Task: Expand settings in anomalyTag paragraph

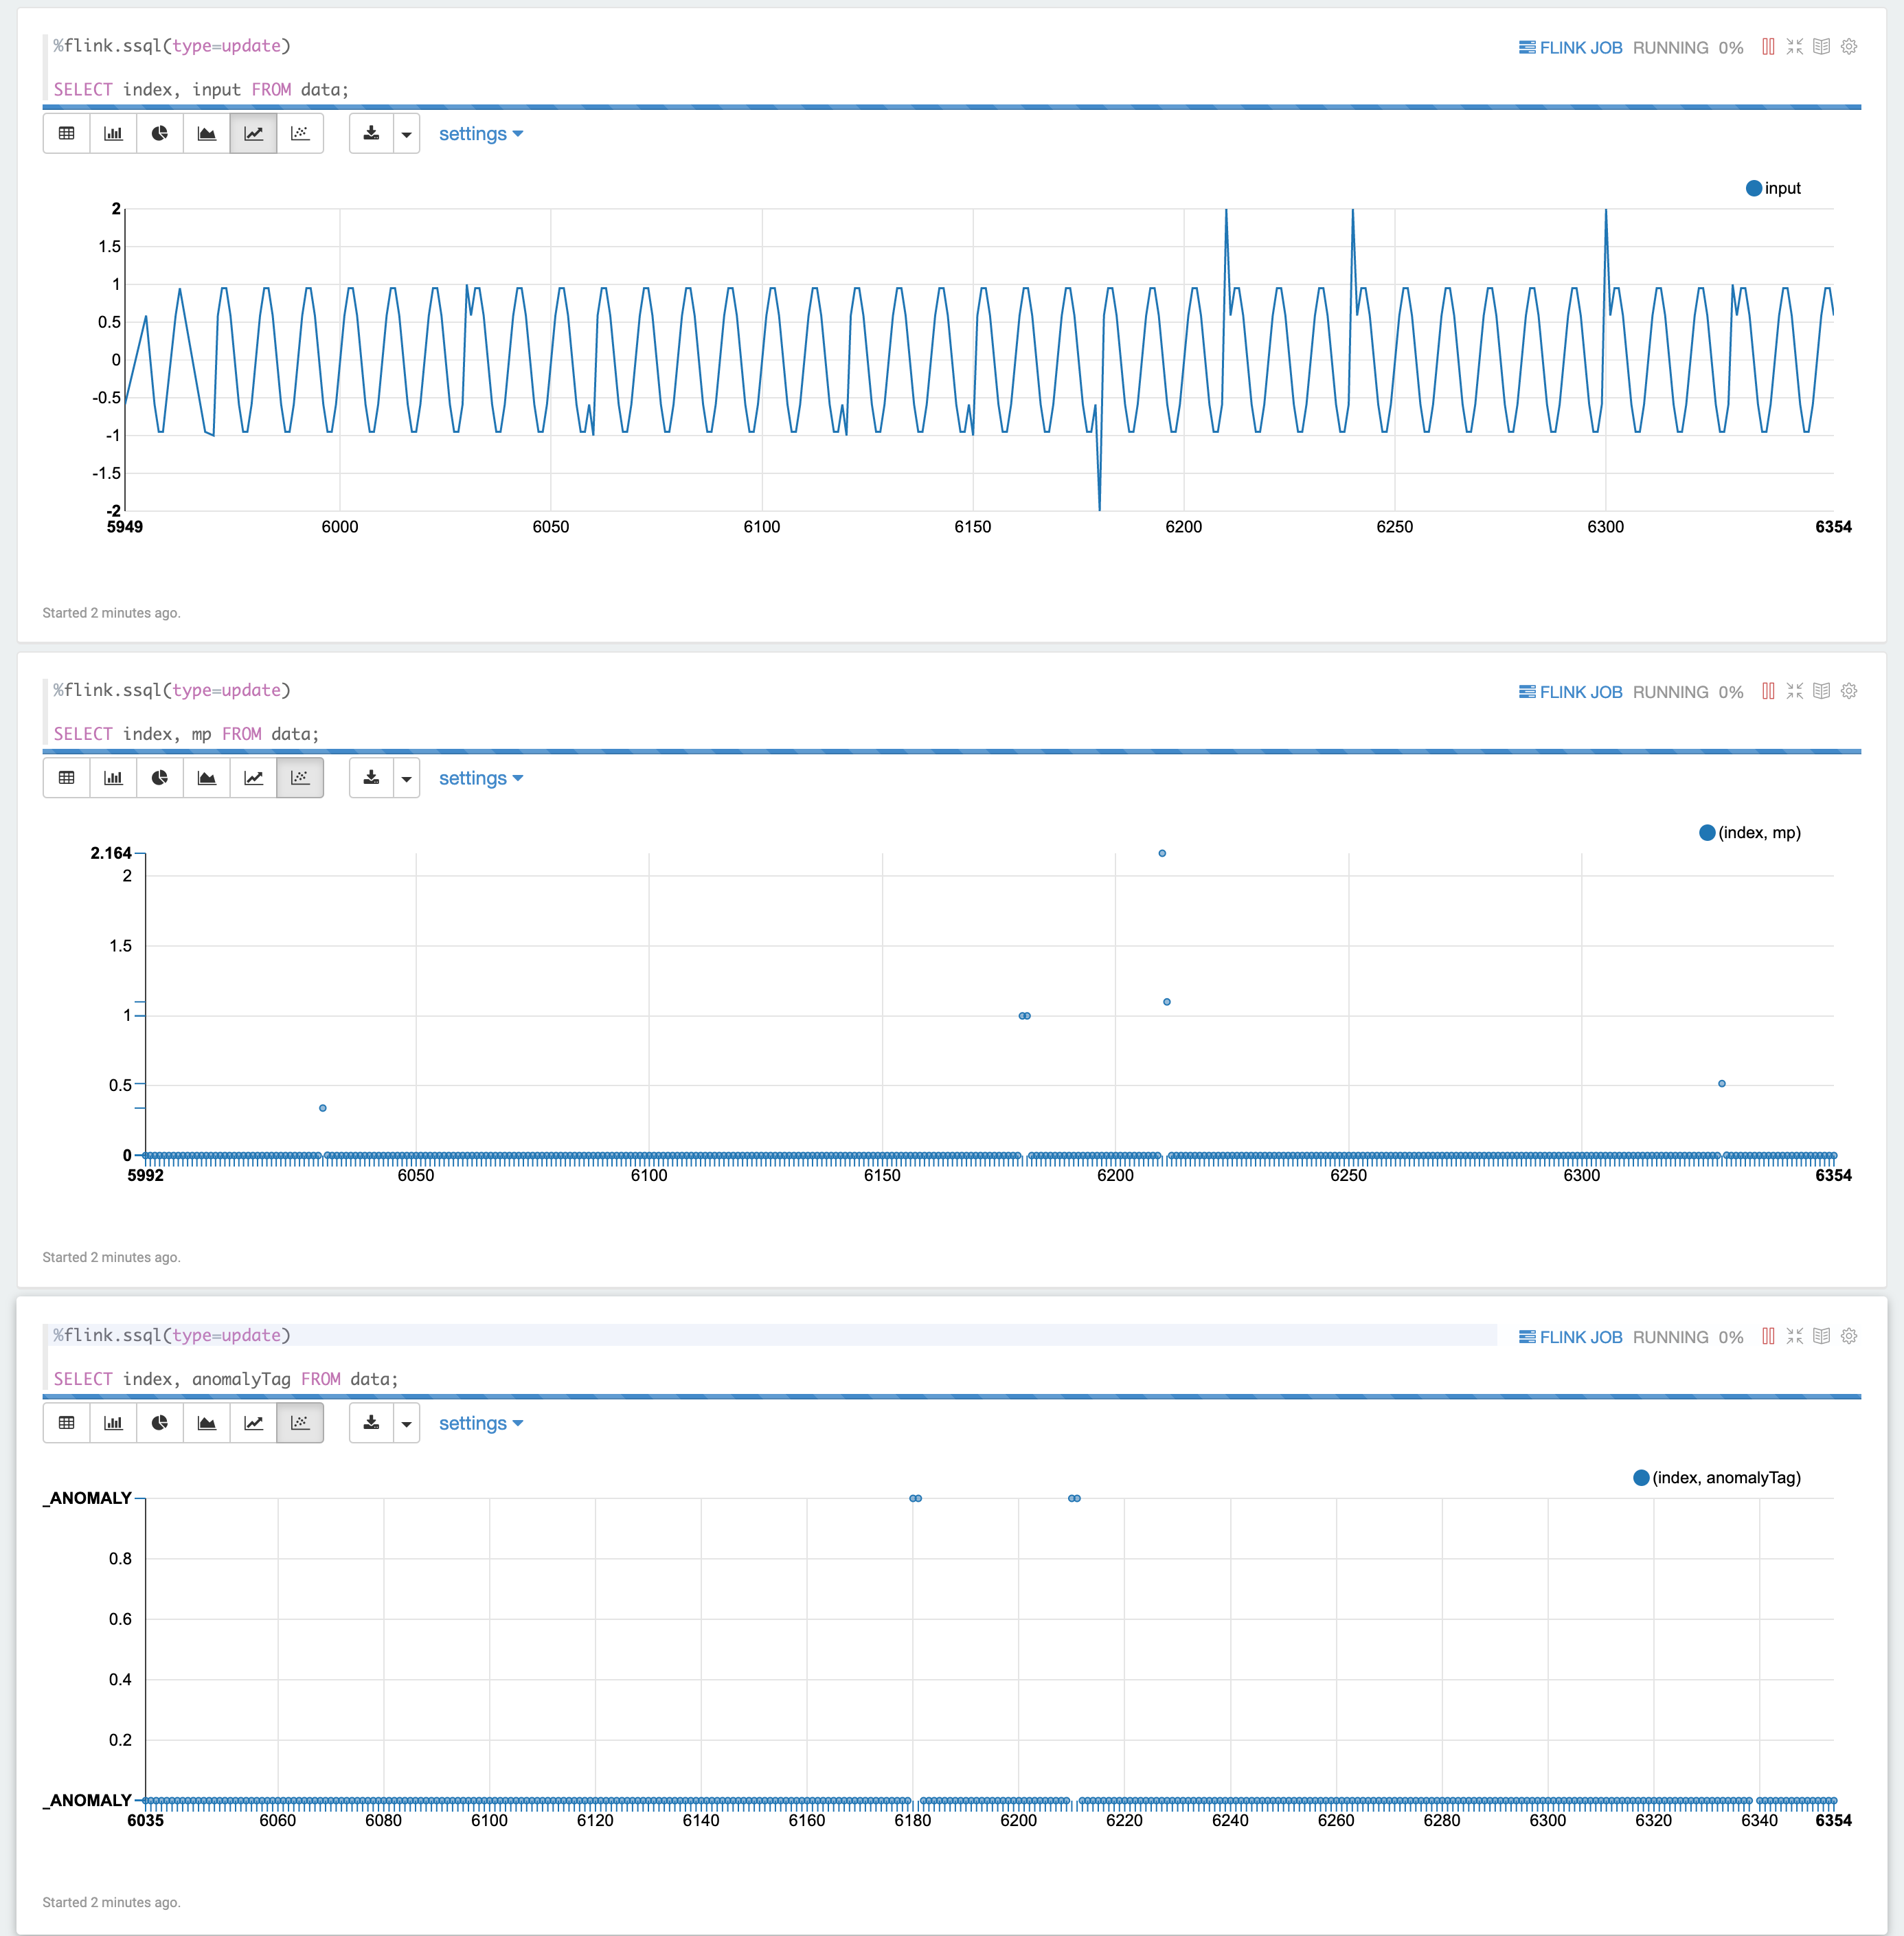Action: pyautogui.click(x=480, y=1423)
